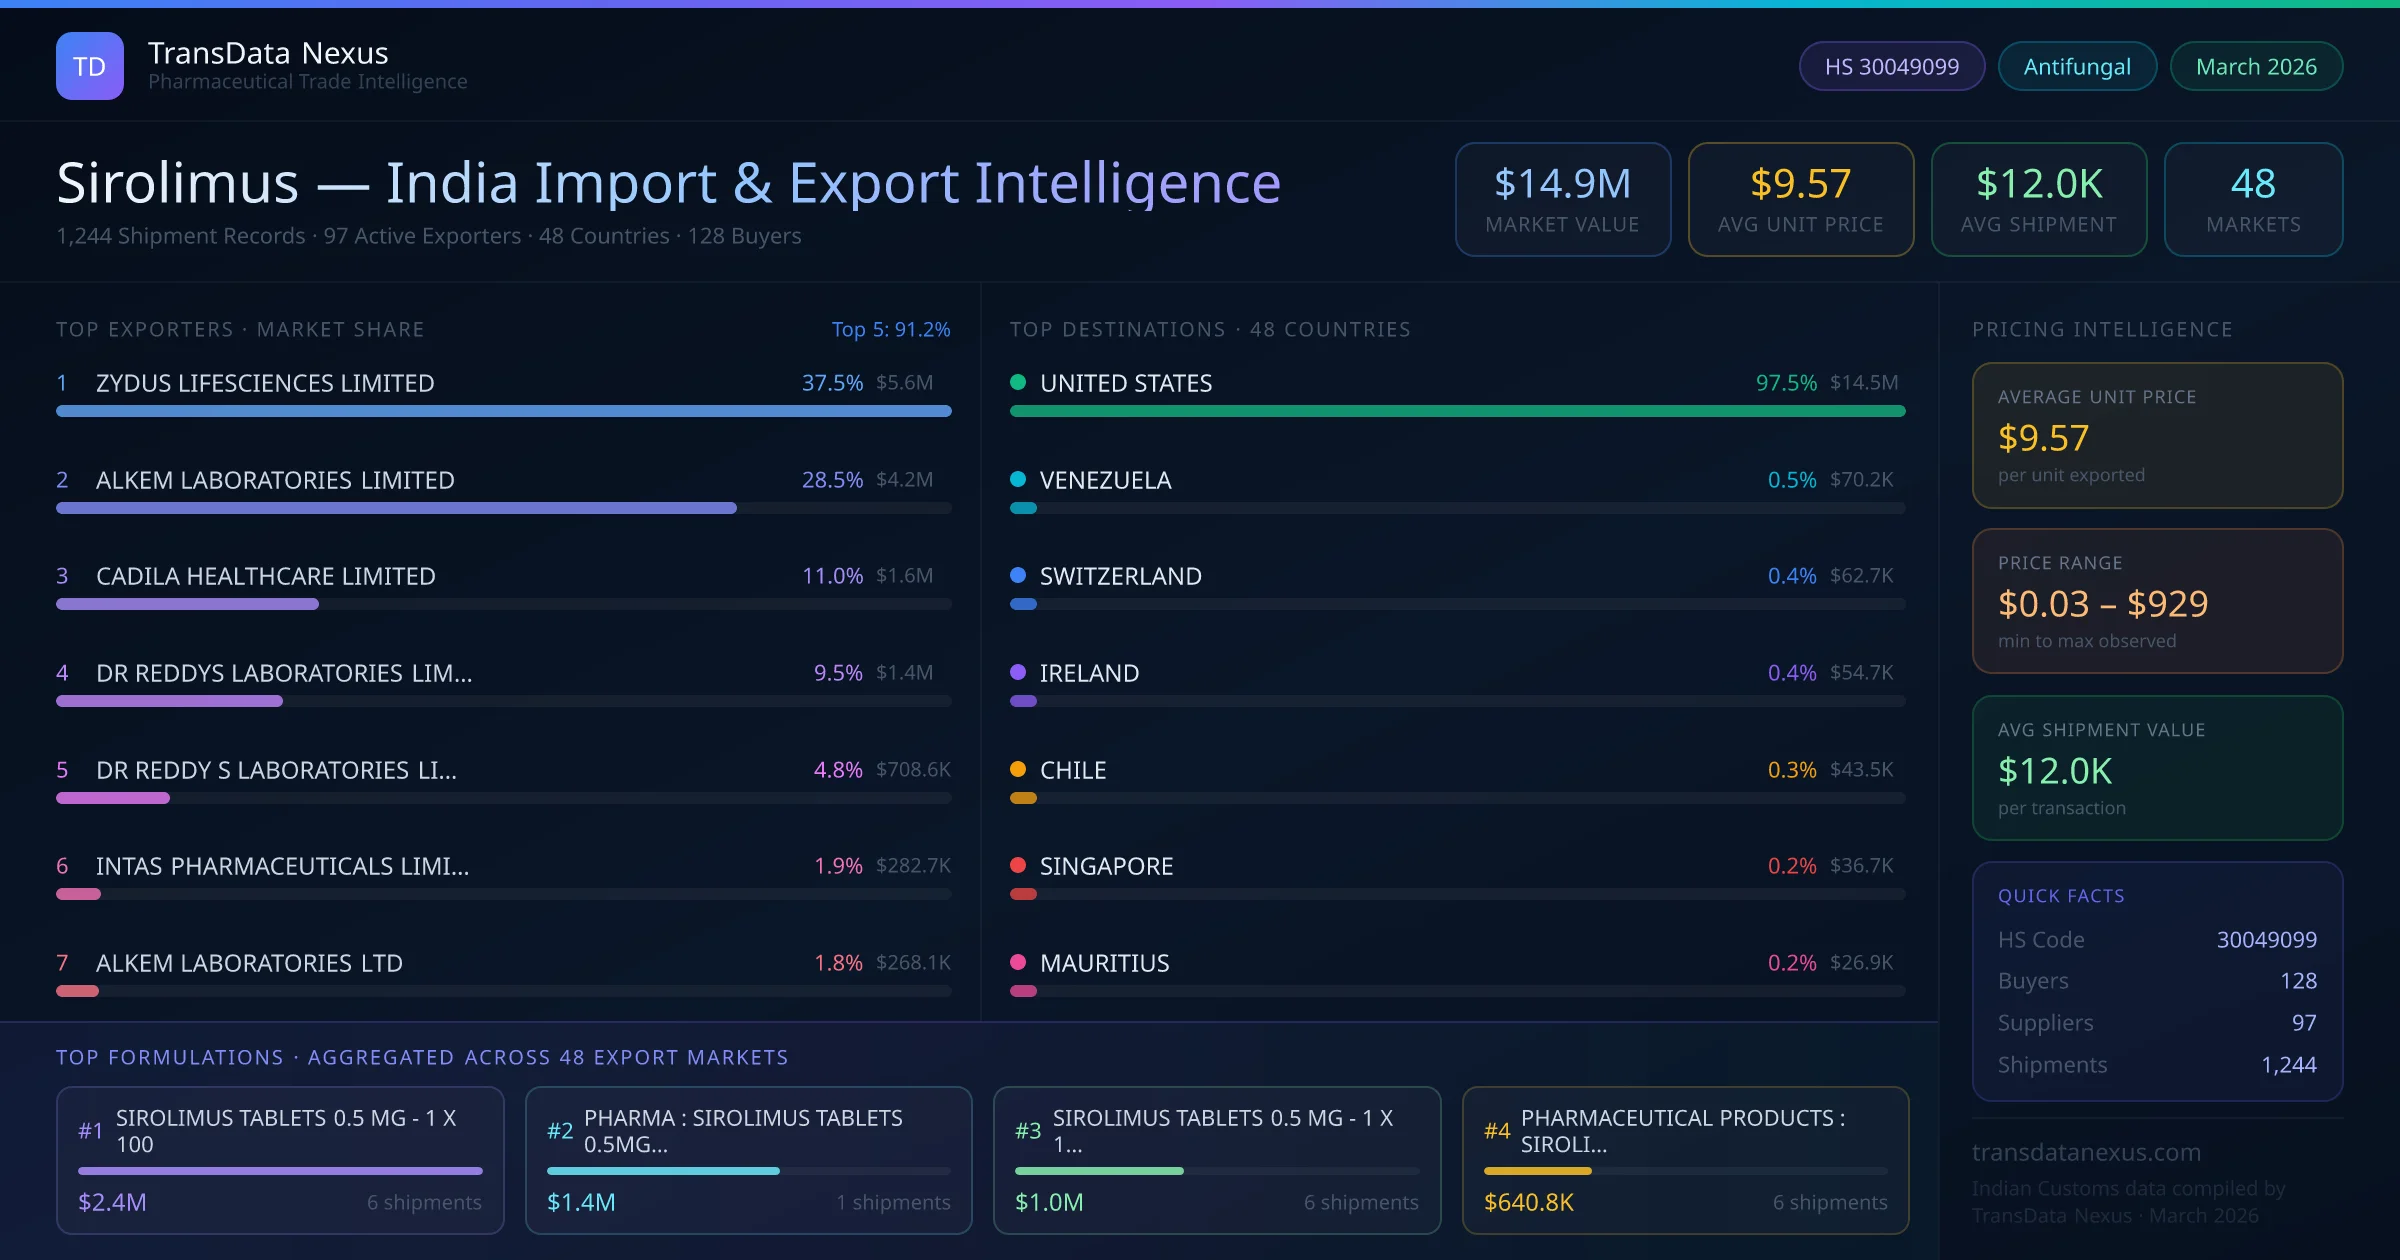
Task: Click the red Singapore dot marker
Action: coord(1018,865)
